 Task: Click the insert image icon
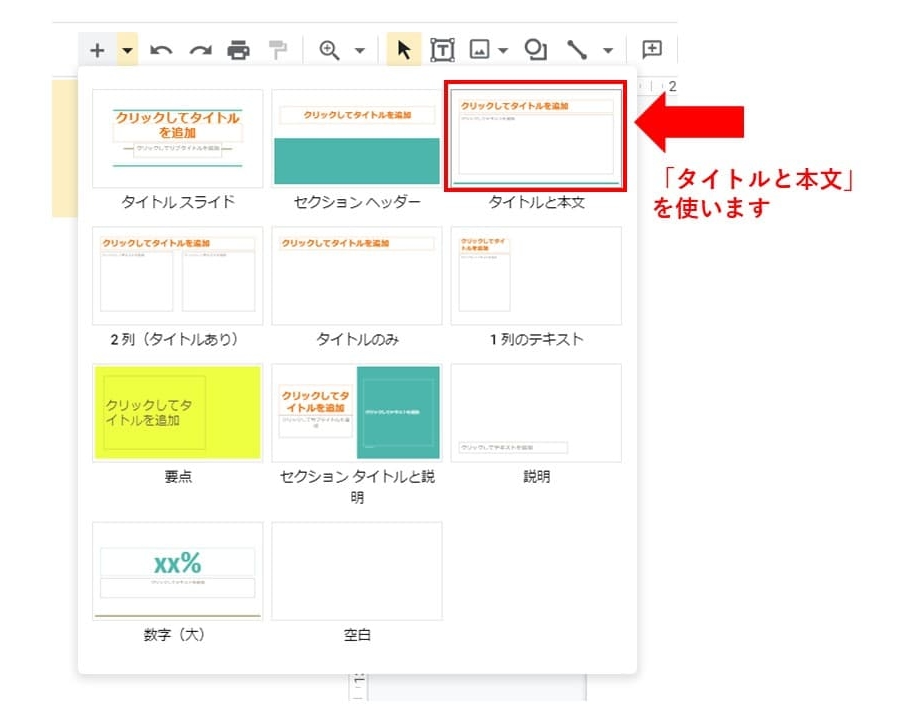(x=480, y=50)
